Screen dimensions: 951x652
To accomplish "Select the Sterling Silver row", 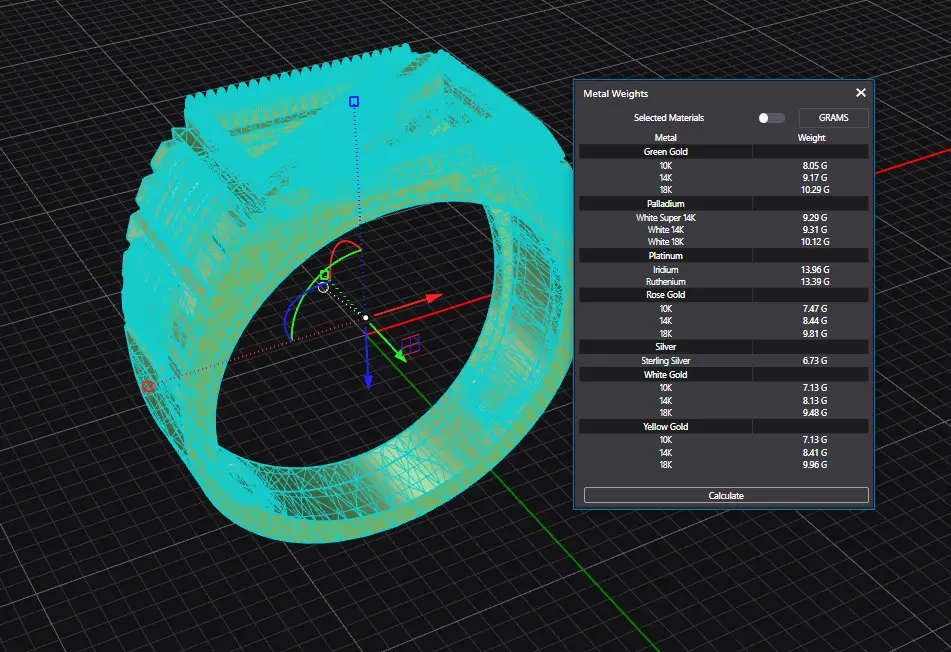I will [x=665, y=360].
